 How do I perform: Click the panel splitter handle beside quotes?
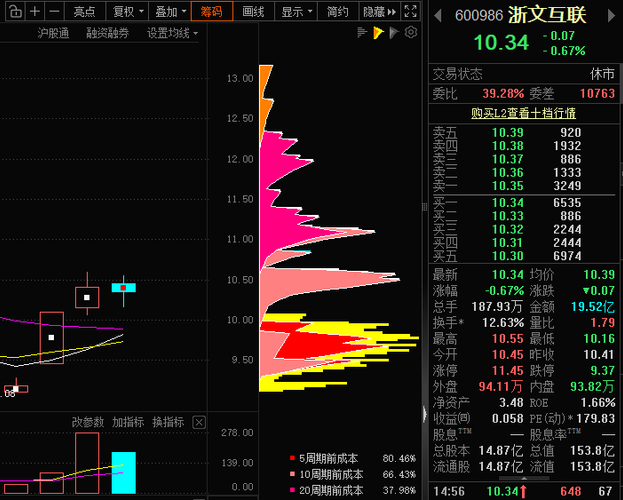click(x=424, y=207)
